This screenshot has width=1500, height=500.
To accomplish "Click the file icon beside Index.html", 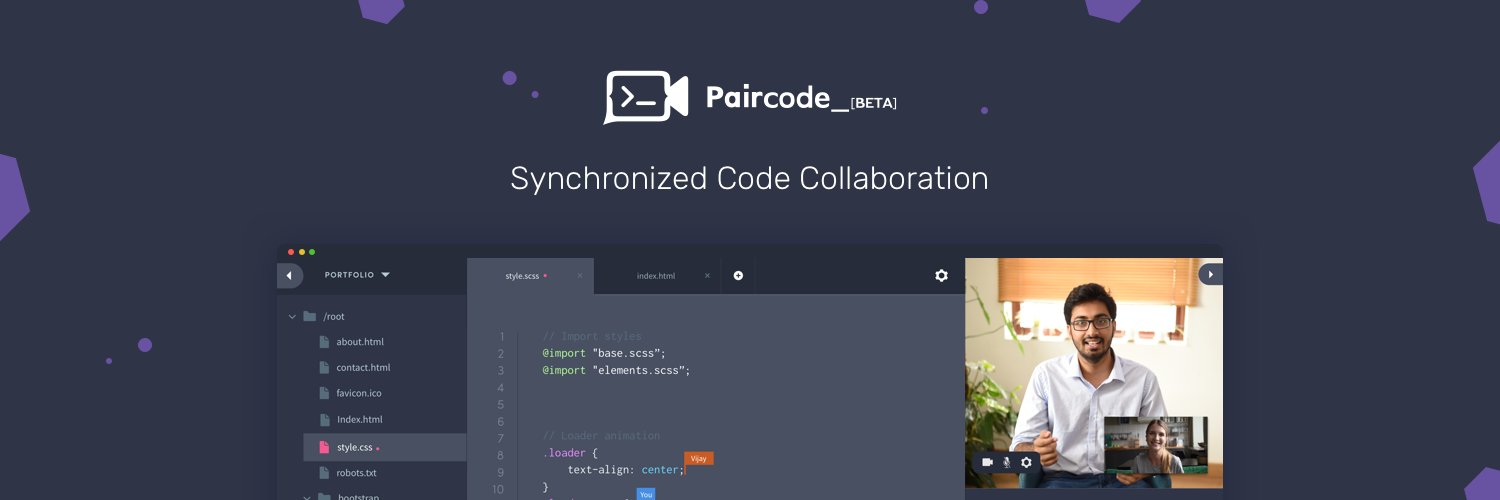I will coord(324,420).
